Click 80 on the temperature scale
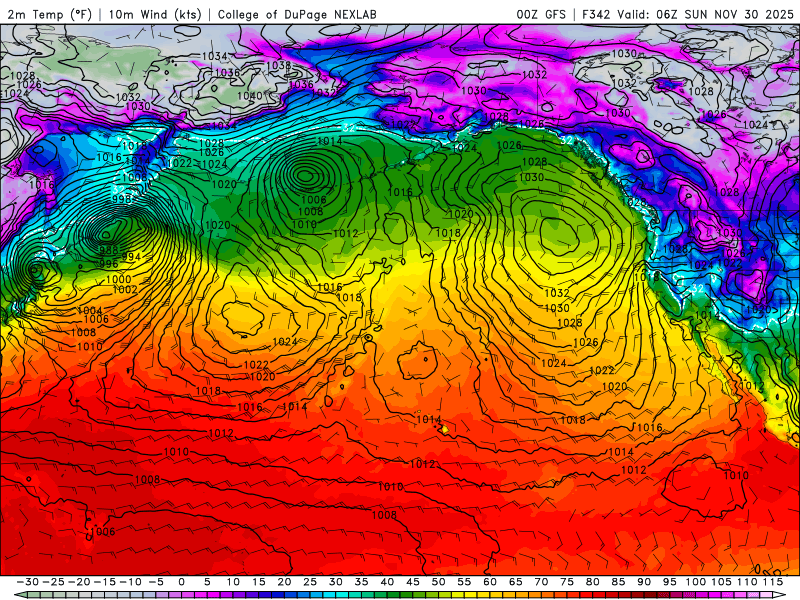 [x=593, y=582]
